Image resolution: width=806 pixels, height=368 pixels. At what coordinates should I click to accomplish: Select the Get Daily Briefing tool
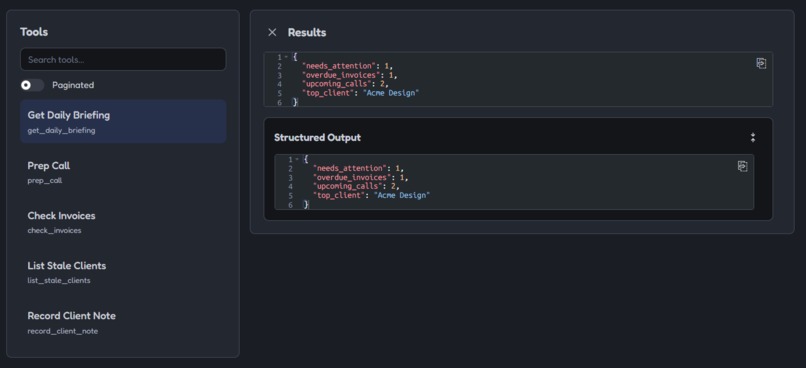click(x=123, y=121)
